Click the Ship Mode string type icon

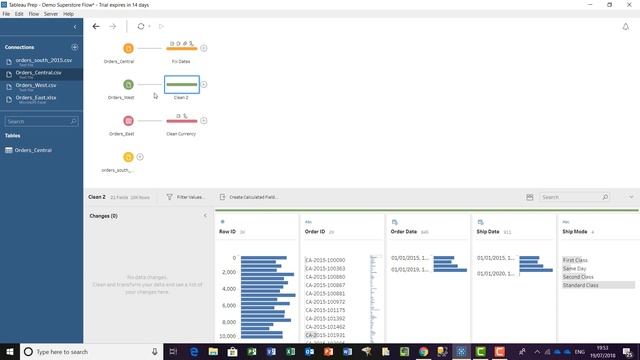566,222
